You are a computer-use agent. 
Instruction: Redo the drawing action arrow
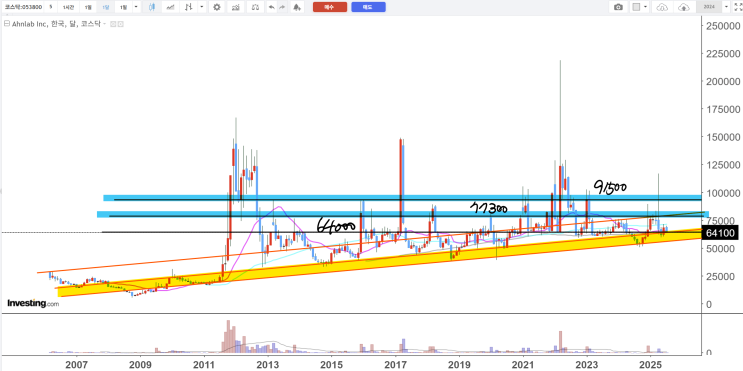282,7
